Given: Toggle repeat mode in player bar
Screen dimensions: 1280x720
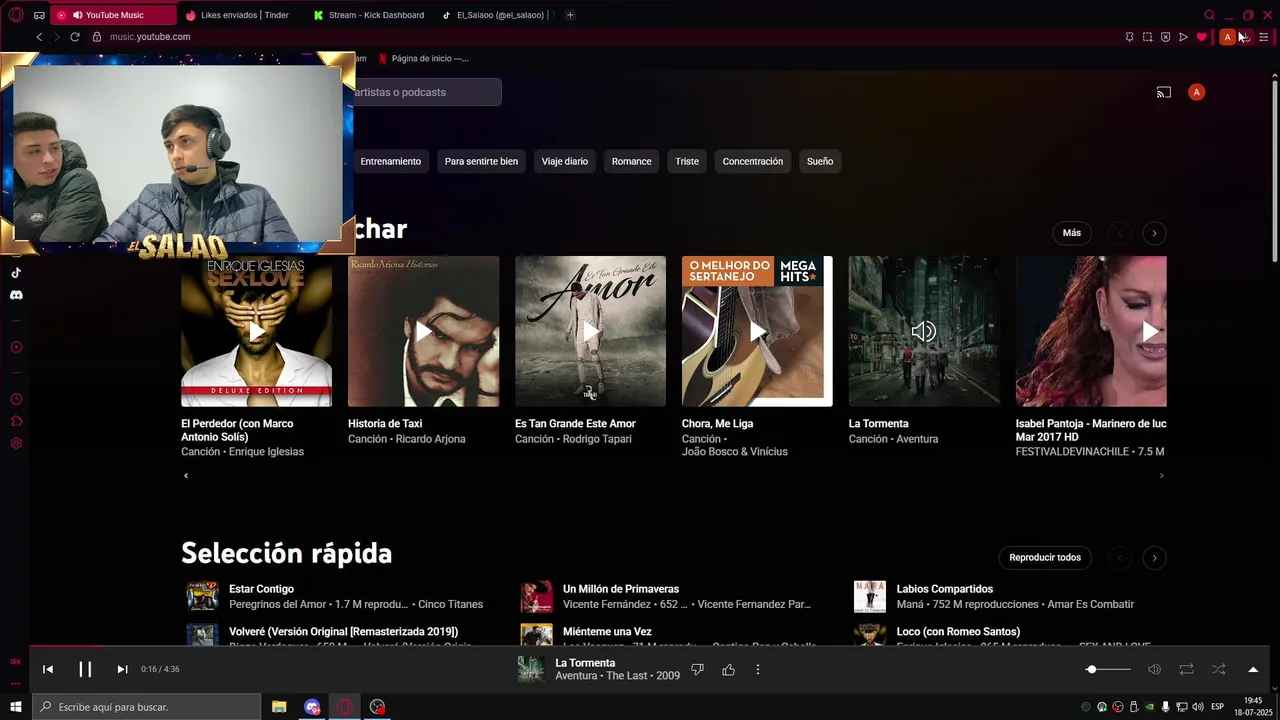Looking at the screenshot, I should (1186, 669).
